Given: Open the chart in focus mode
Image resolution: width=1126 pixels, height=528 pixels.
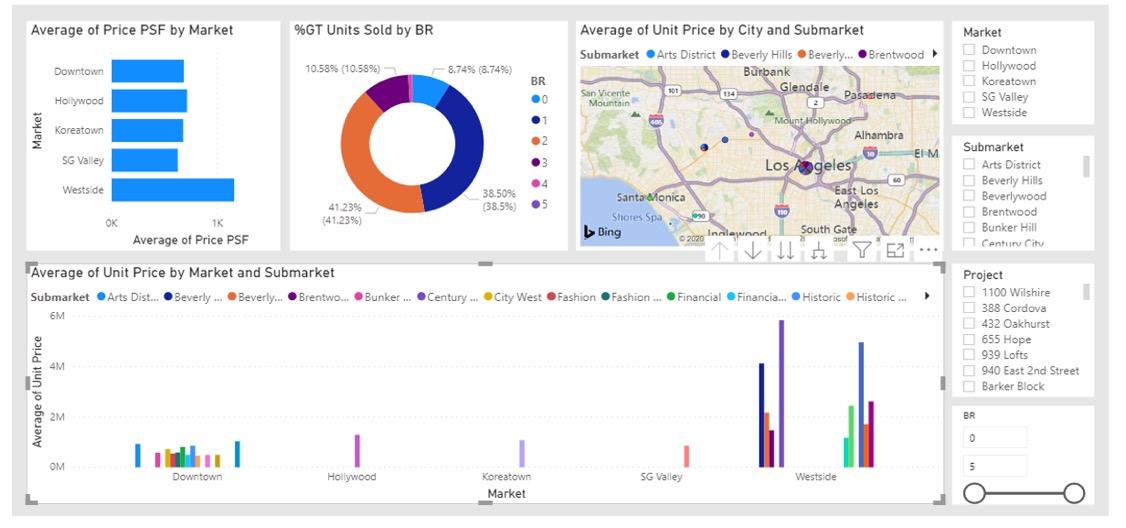Looking at the screenshot, I should coord(895,250).
